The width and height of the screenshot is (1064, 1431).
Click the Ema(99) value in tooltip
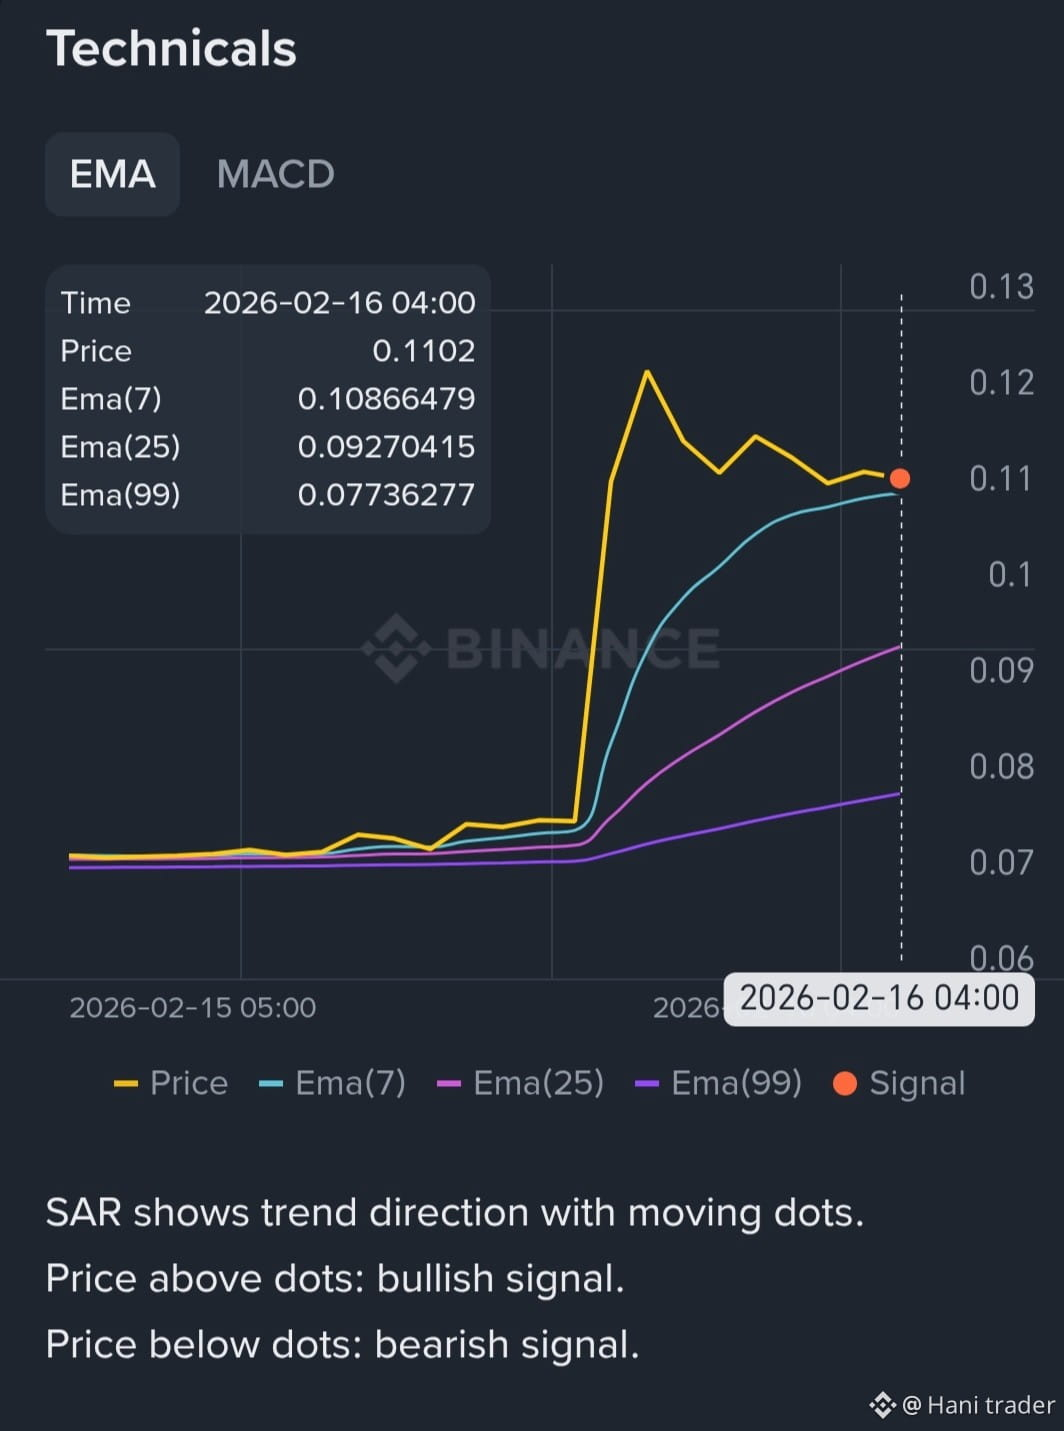tap(386, 495)
